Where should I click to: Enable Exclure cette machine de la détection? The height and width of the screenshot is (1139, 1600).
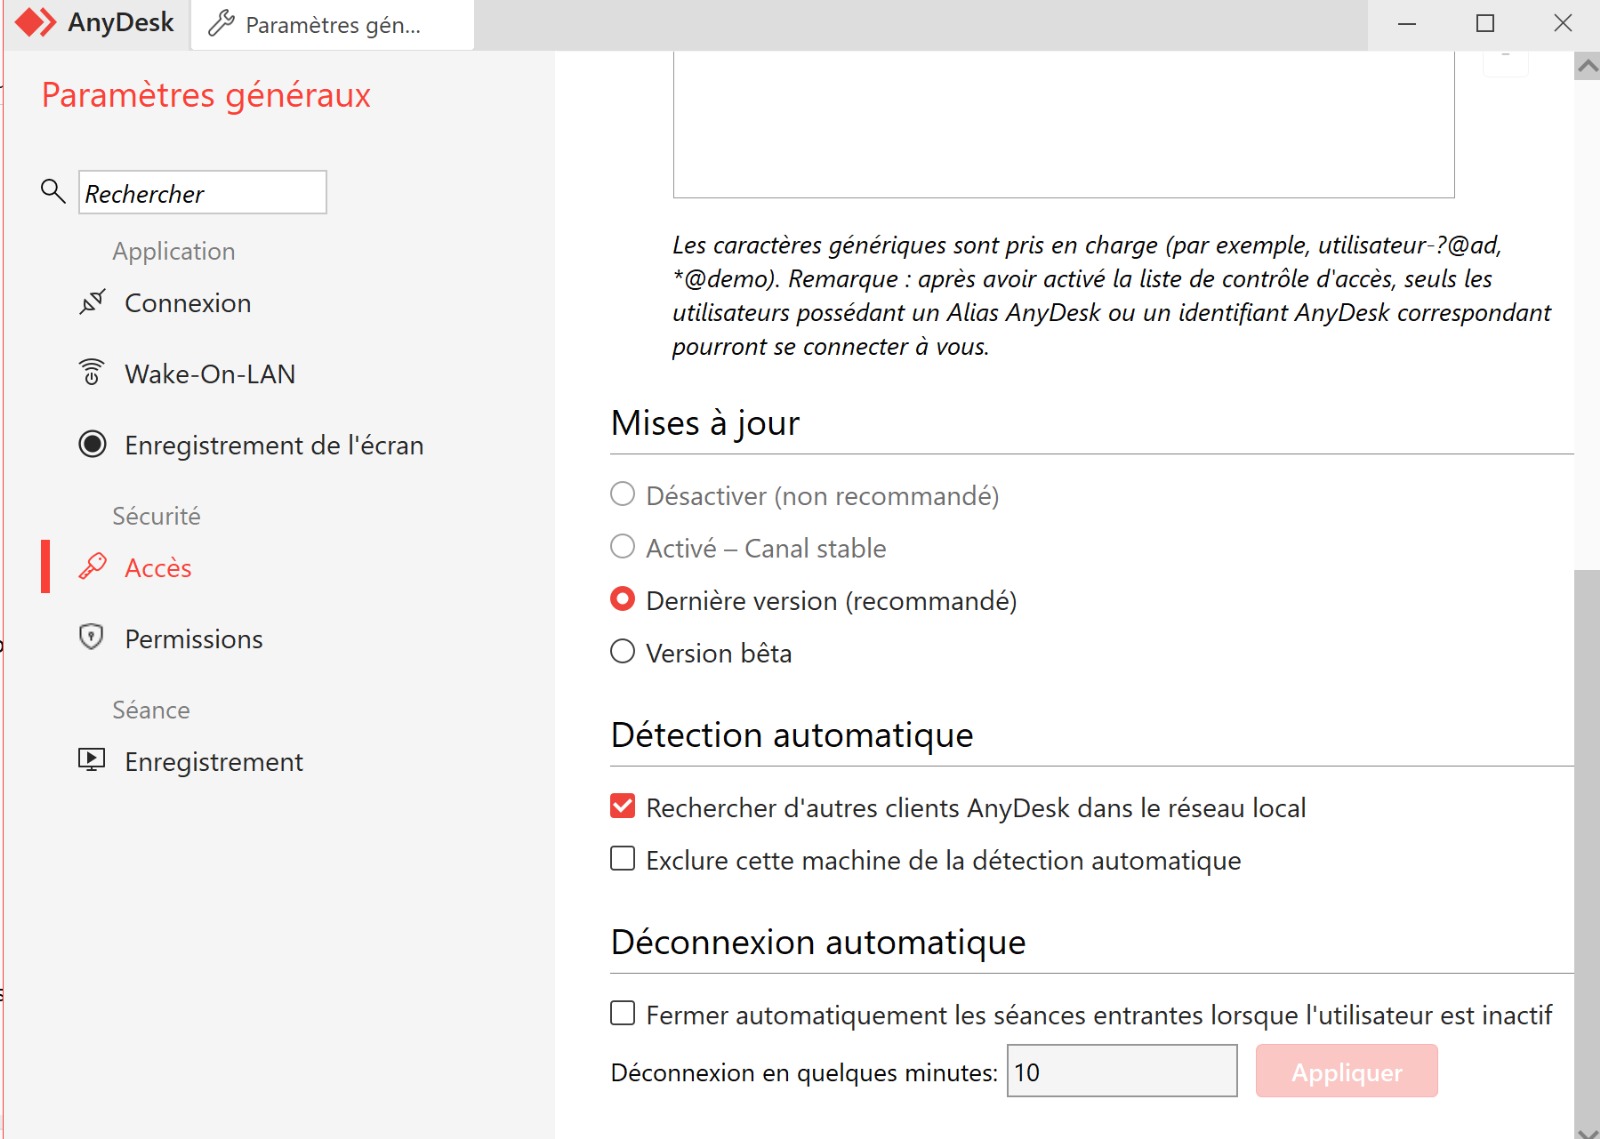pos(622,859)
